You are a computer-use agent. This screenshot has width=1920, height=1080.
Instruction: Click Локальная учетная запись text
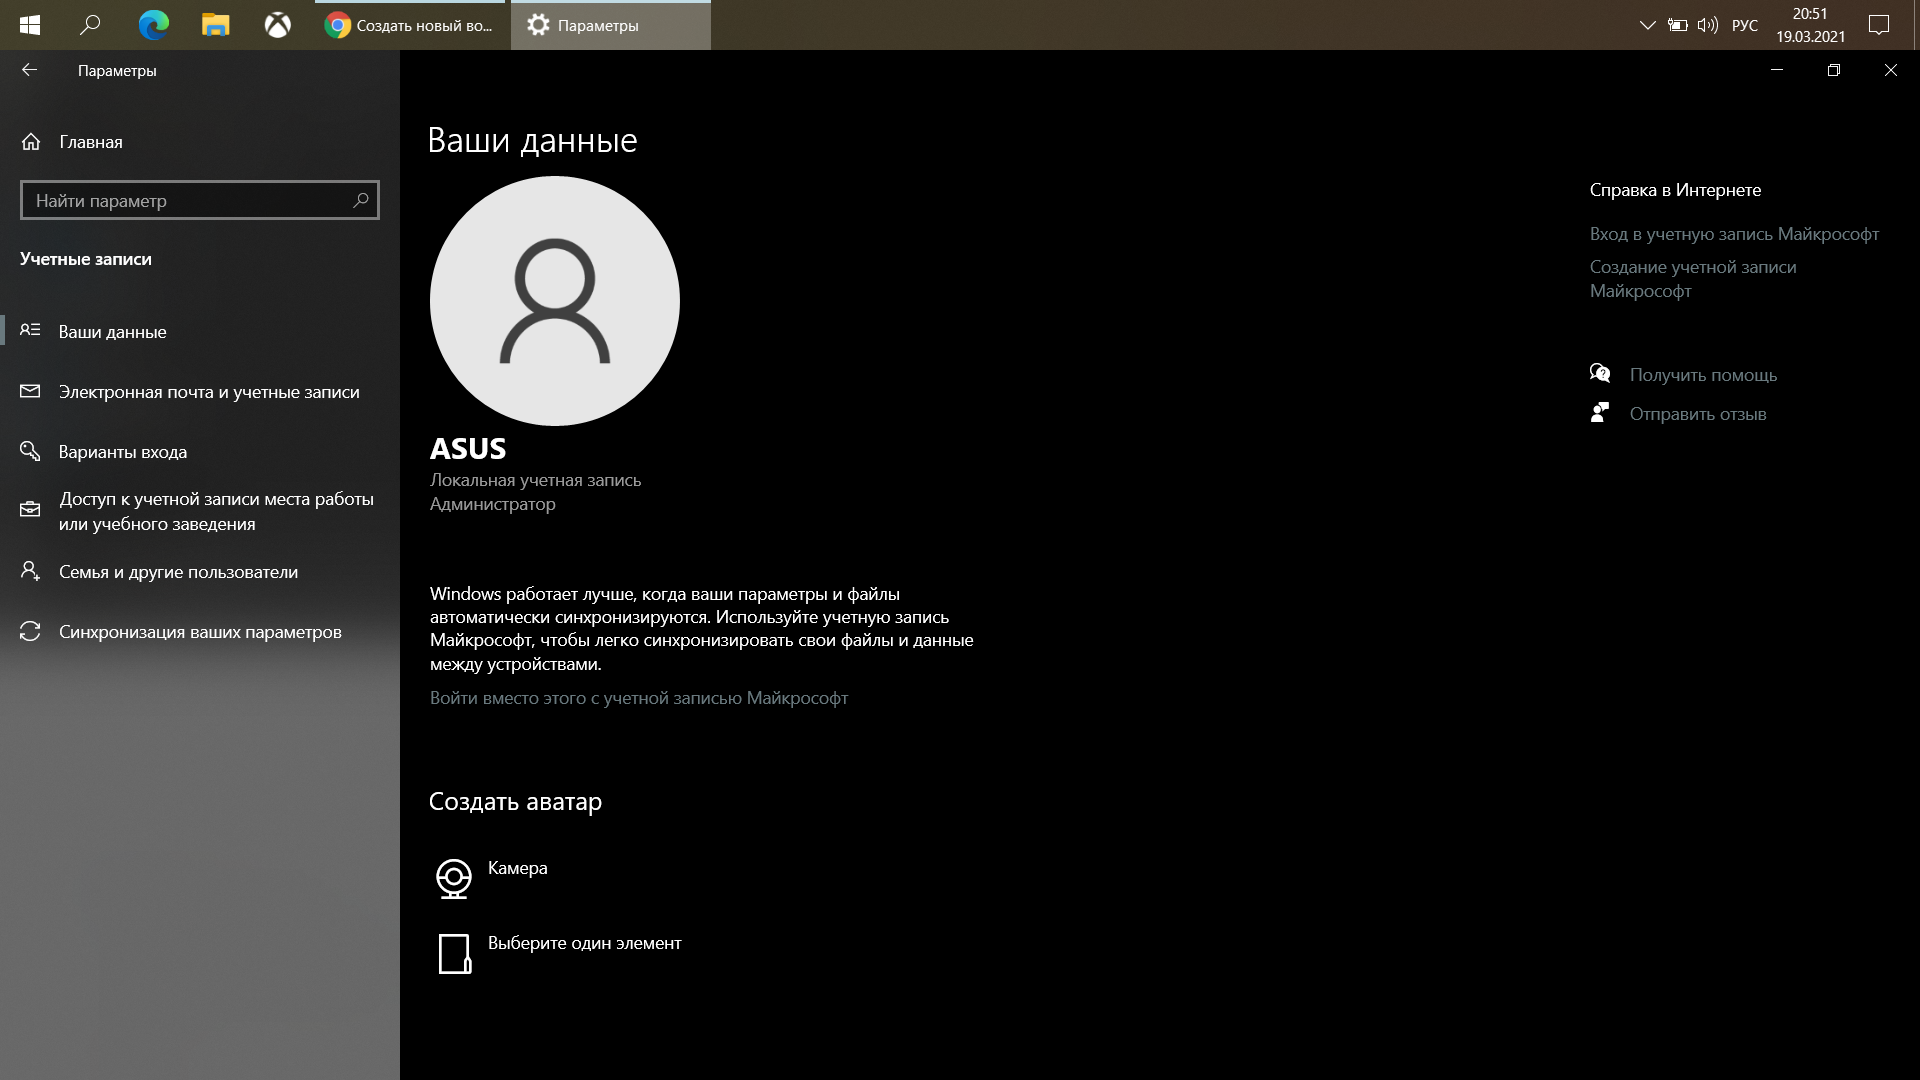click(x=536, y=480)
